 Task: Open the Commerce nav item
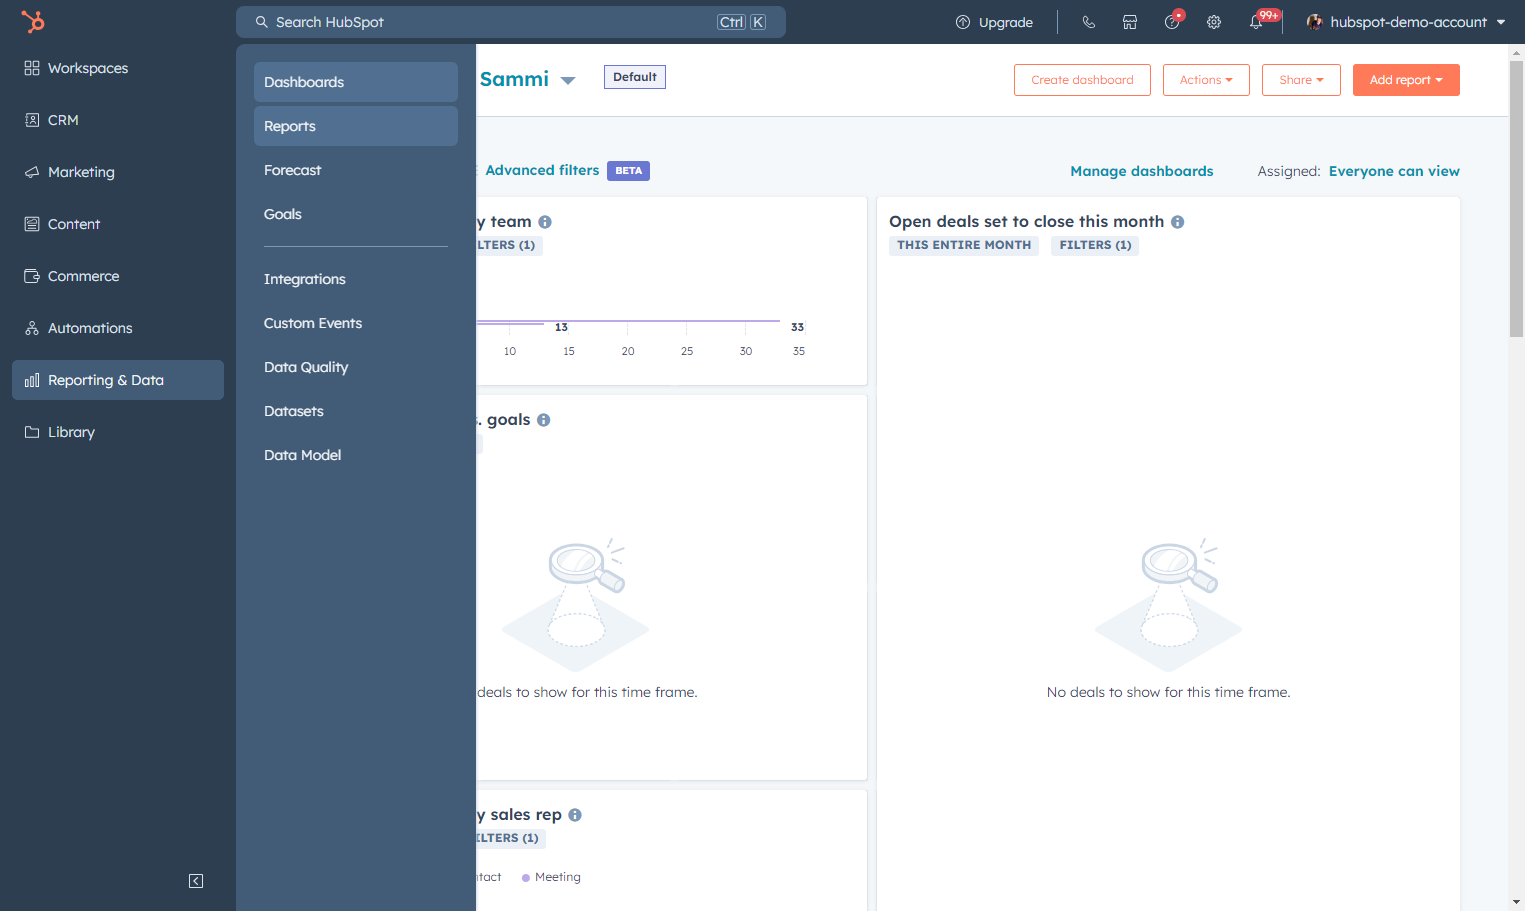point(118,276)
